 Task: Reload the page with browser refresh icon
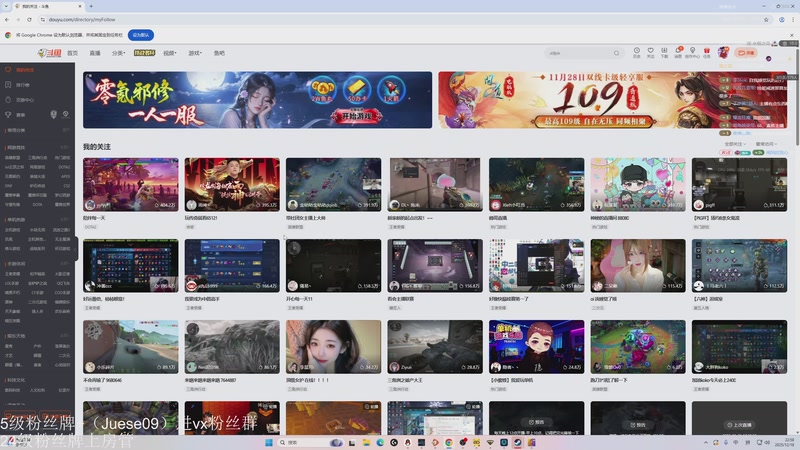[x=29, y=19]
